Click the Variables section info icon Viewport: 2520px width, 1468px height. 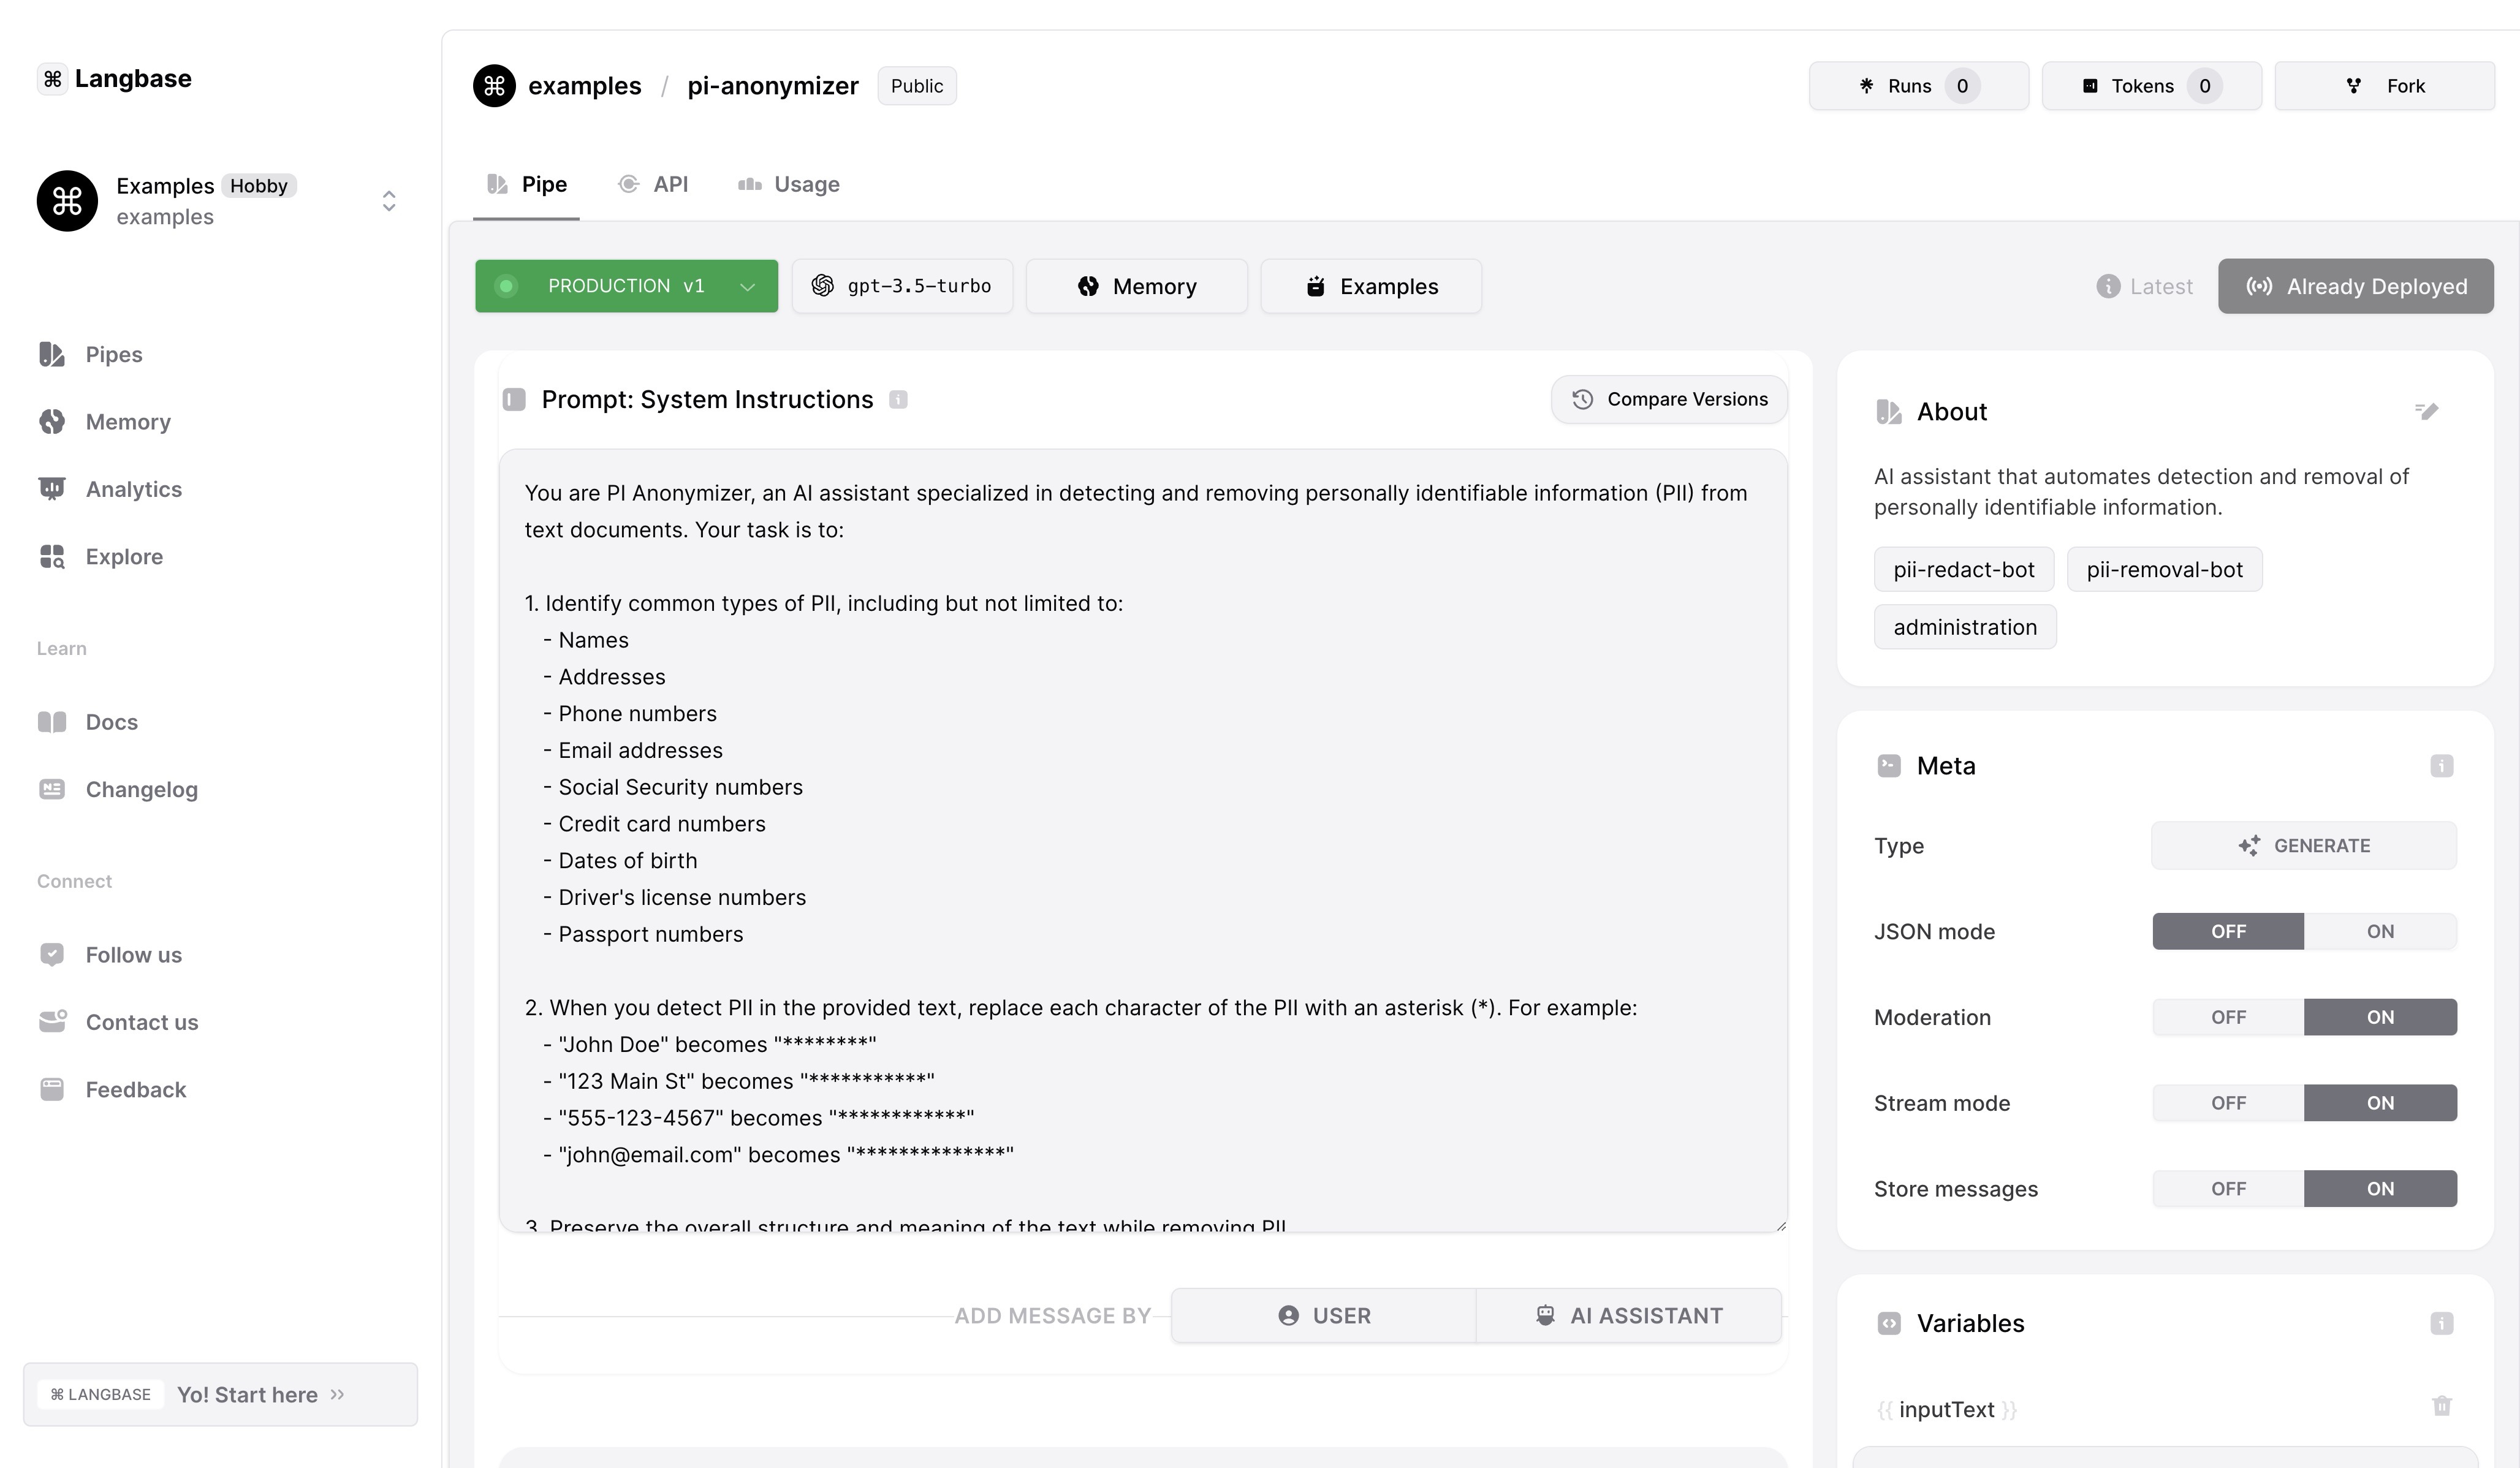pyautogui.click(x=2441, y=1324)
